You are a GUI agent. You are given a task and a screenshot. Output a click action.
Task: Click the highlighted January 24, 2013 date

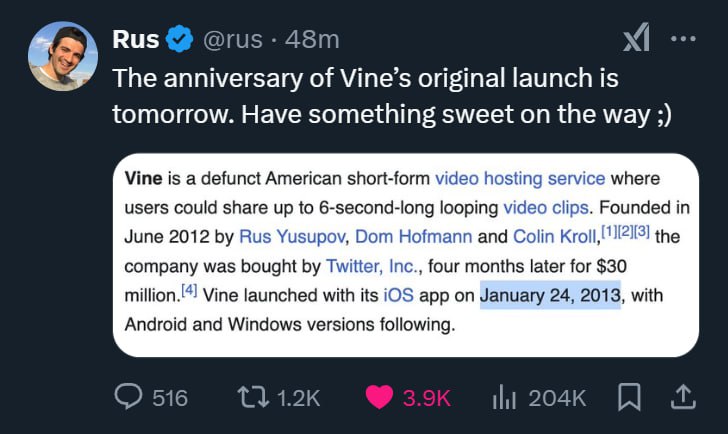[550, 295]
